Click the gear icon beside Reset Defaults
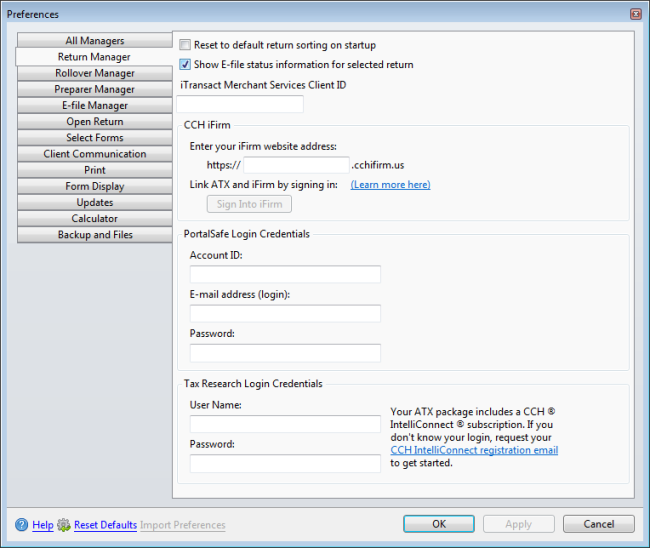Viewport: 650px width, 548px height. (x=64, y=525)
